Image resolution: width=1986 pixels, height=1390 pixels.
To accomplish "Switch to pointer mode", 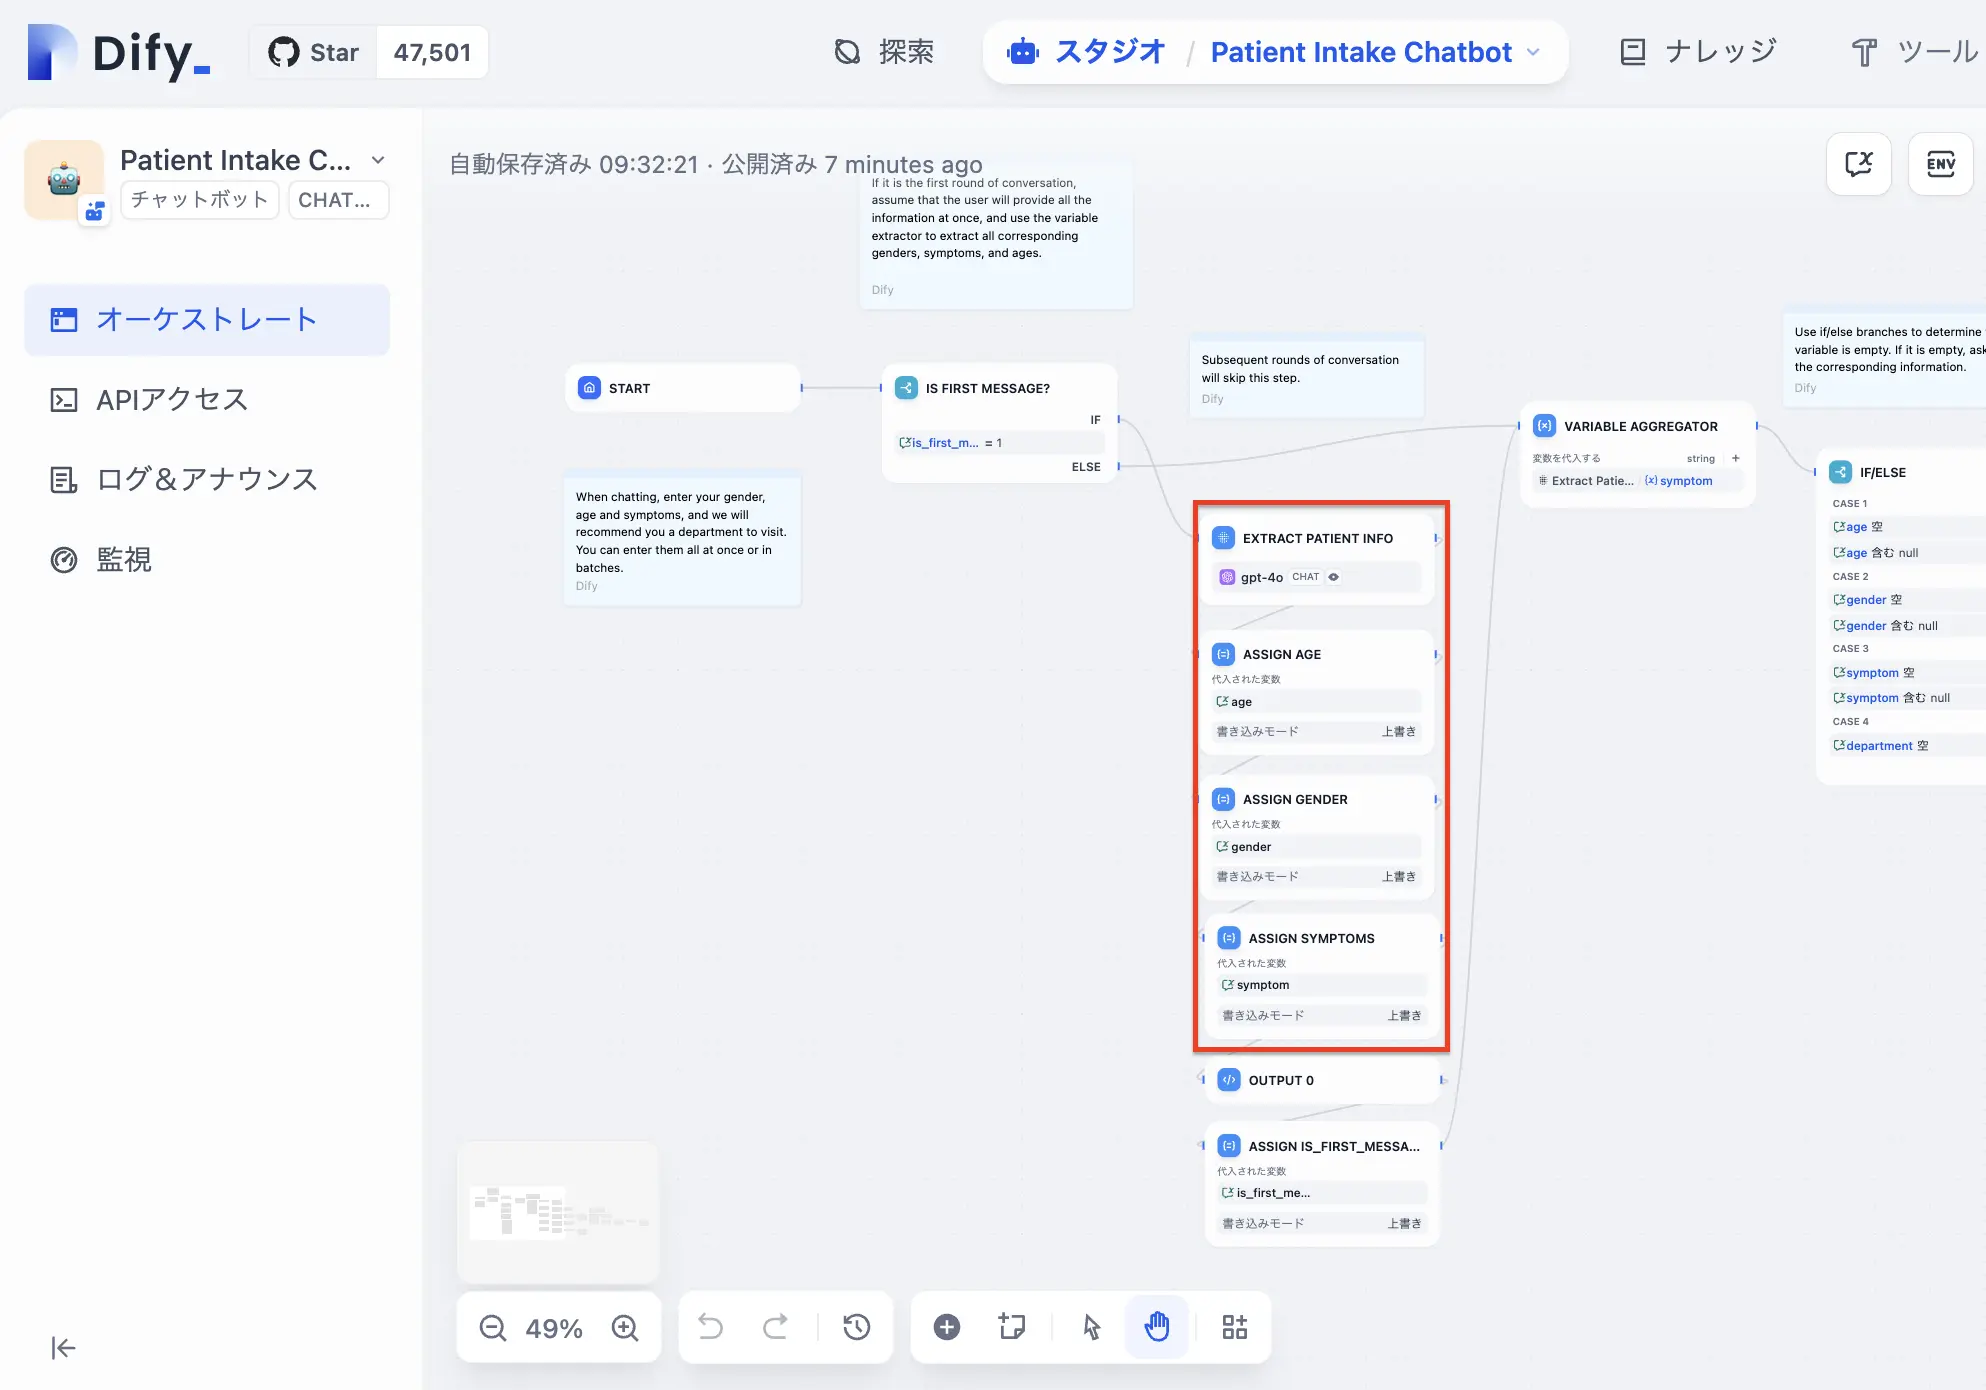I will [1092, 1327].
